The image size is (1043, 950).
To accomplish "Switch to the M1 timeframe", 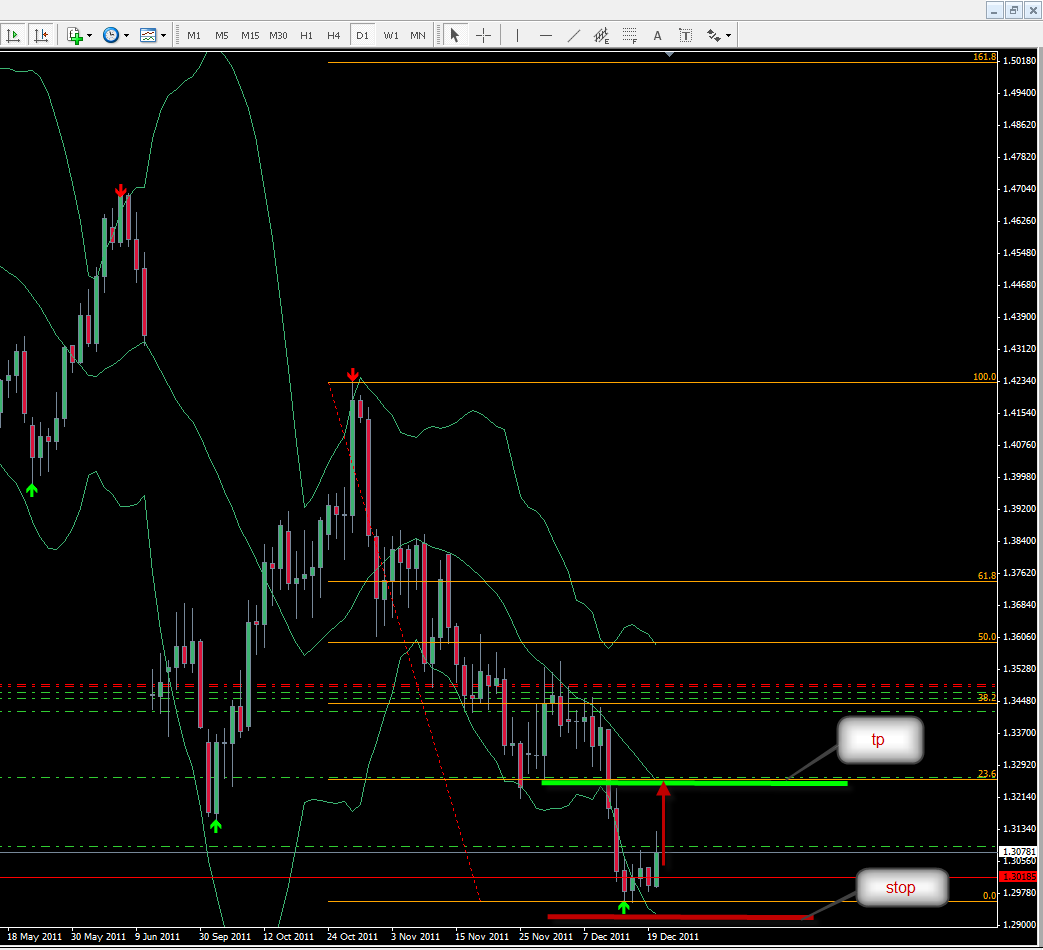I will 194,35.
